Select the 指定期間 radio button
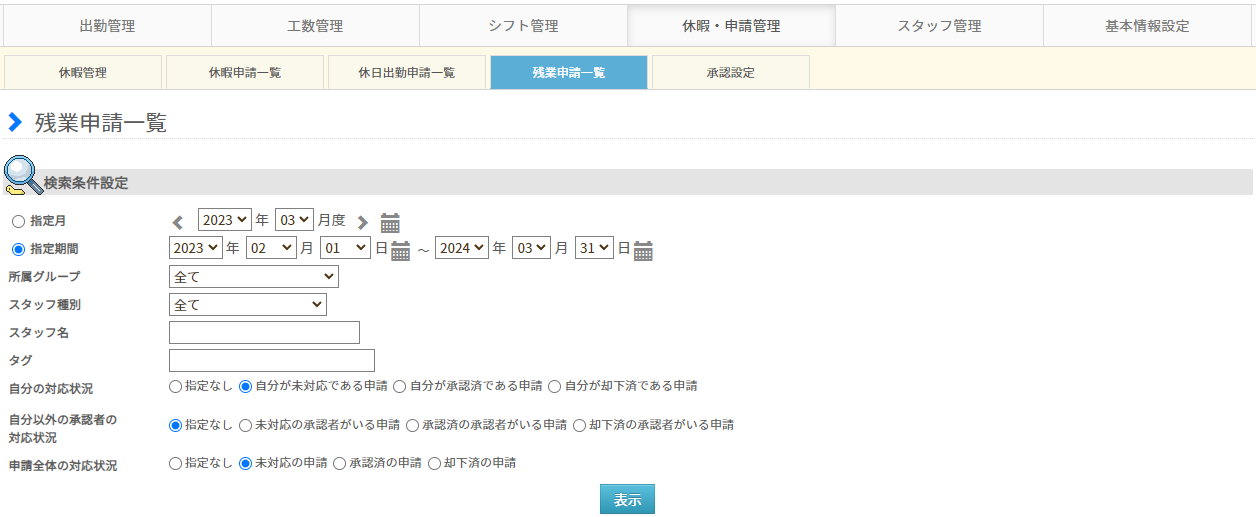Viewport: 1256px width, 517px height. click(18, 249)
